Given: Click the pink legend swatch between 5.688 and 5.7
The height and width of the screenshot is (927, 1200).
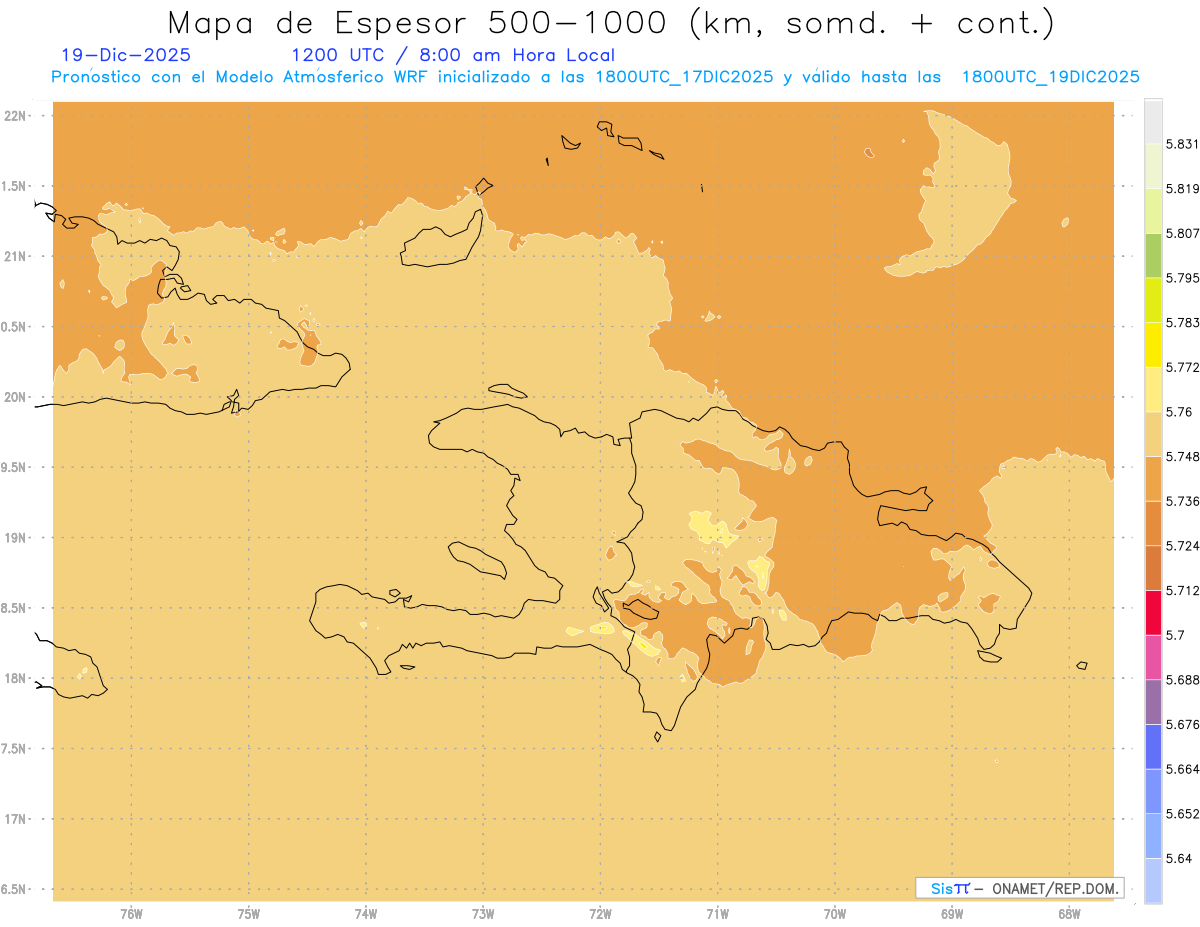Looking at the screenshot, I should tap(1153, 657).
